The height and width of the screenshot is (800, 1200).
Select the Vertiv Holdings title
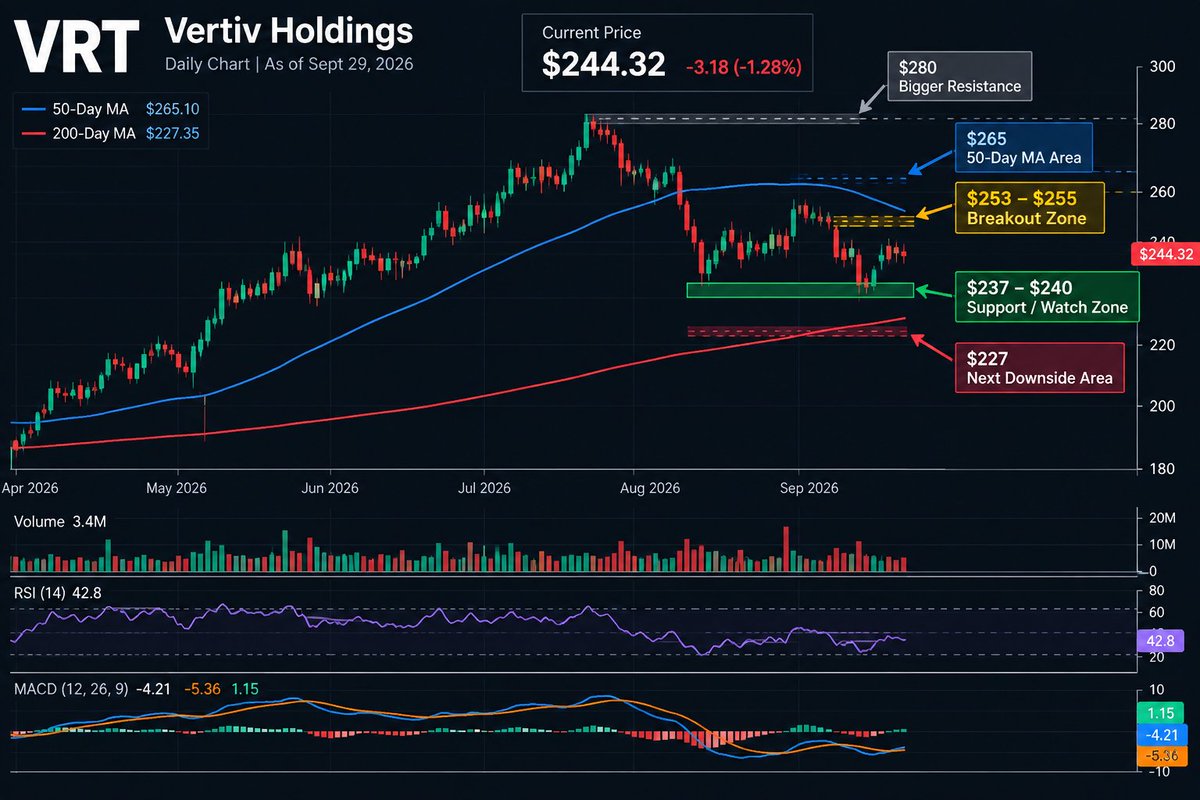click(287, 30)
